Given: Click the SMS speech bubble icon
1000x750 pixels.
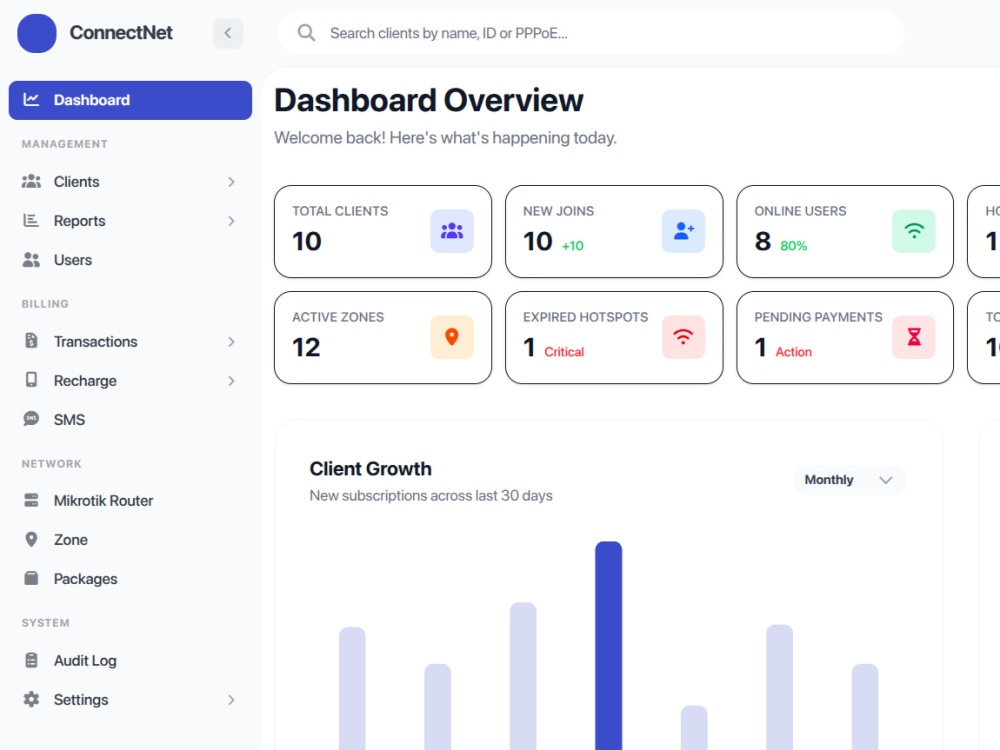Looking at the screenshot, I should 31,418.
